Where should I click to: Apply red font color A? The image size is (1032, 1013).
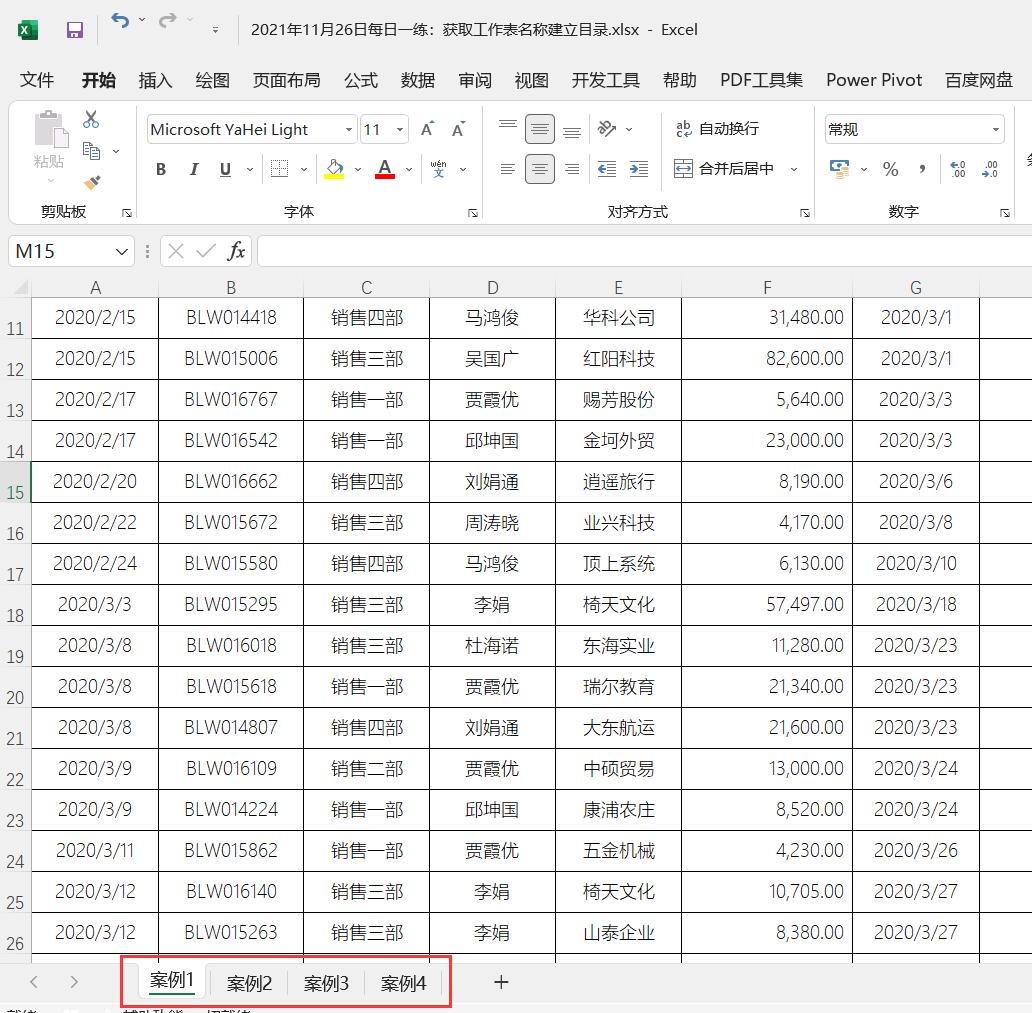385,169
